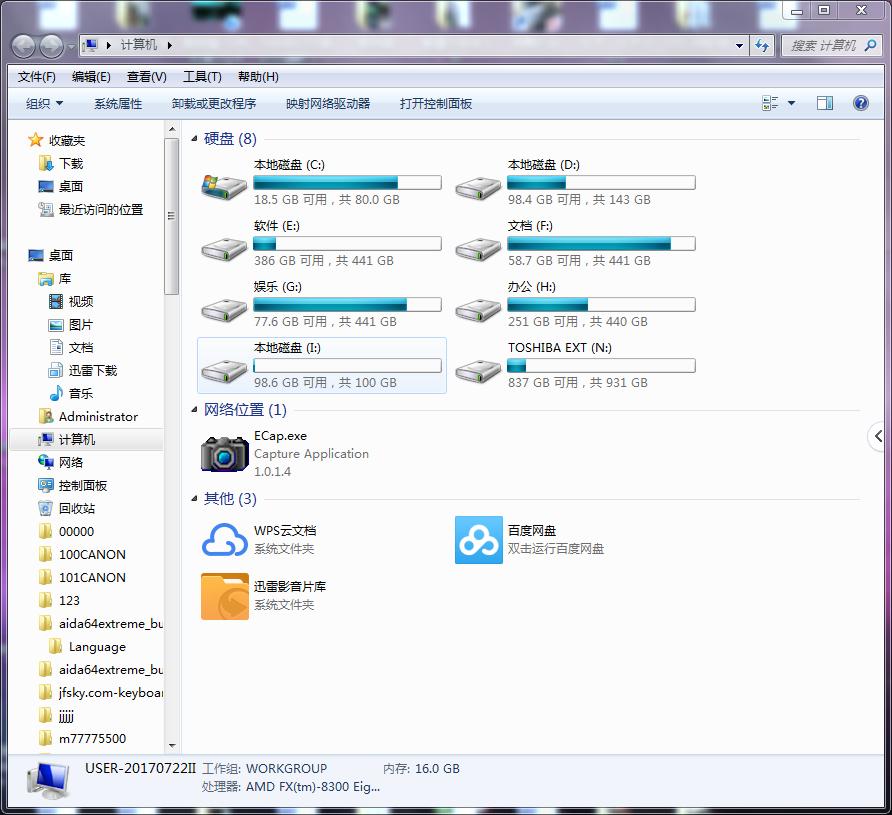This screenshot has width=892, height=815.
Task: Open 下载 downloads in sidebar
Action: tap(71, 163)
